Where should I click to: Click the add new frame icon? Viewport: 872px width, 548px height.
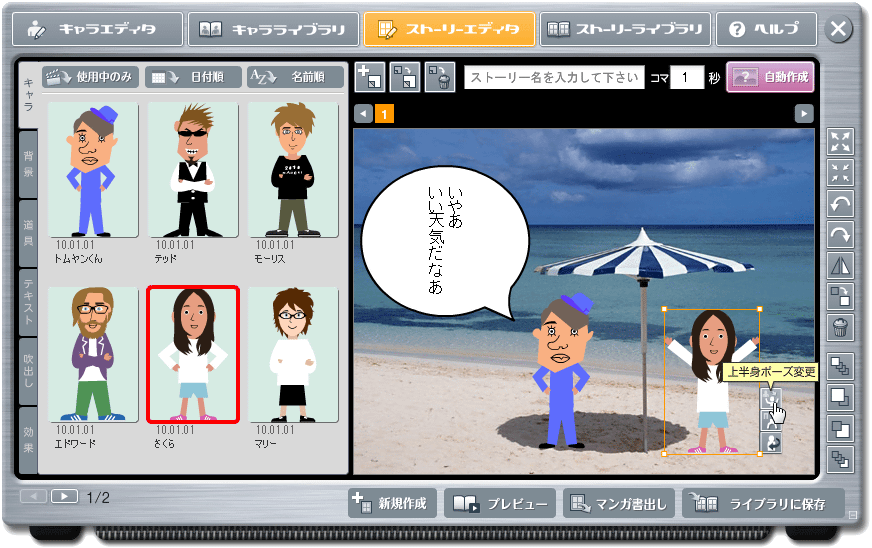coord(370,77)
